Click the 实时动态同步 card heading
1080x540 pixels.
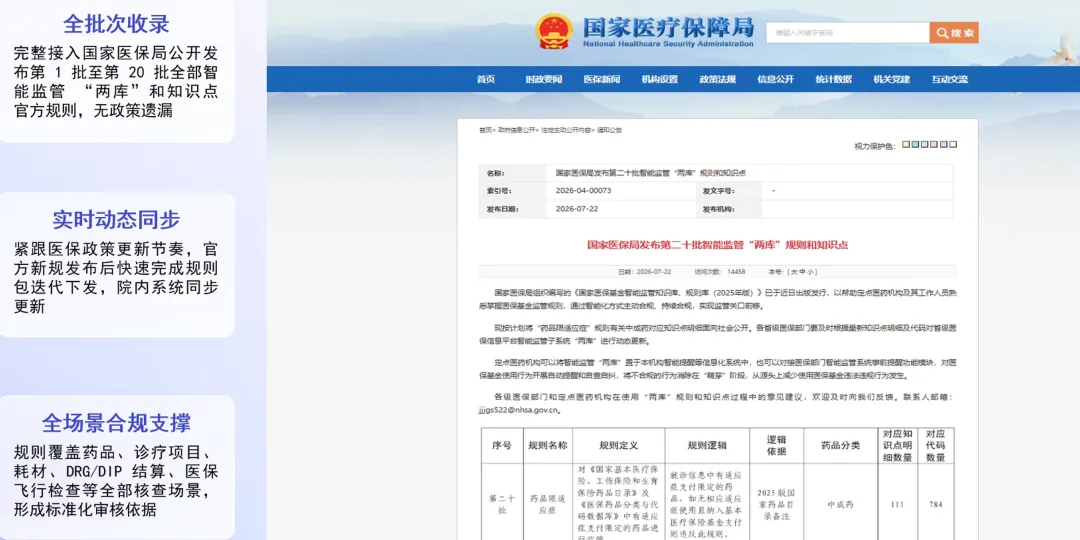click(x=116, y=220)
